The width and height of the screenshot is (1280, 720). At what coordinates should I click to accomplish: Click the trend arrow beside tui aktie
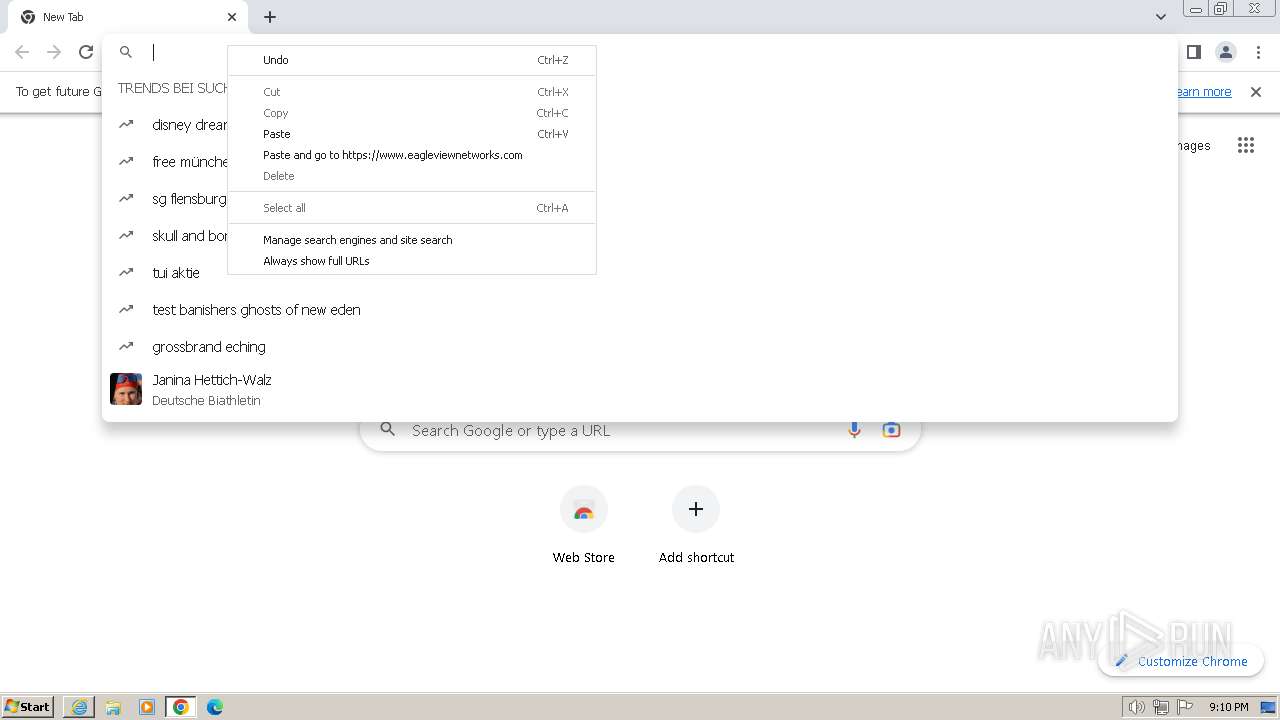(x=126, y=272)
